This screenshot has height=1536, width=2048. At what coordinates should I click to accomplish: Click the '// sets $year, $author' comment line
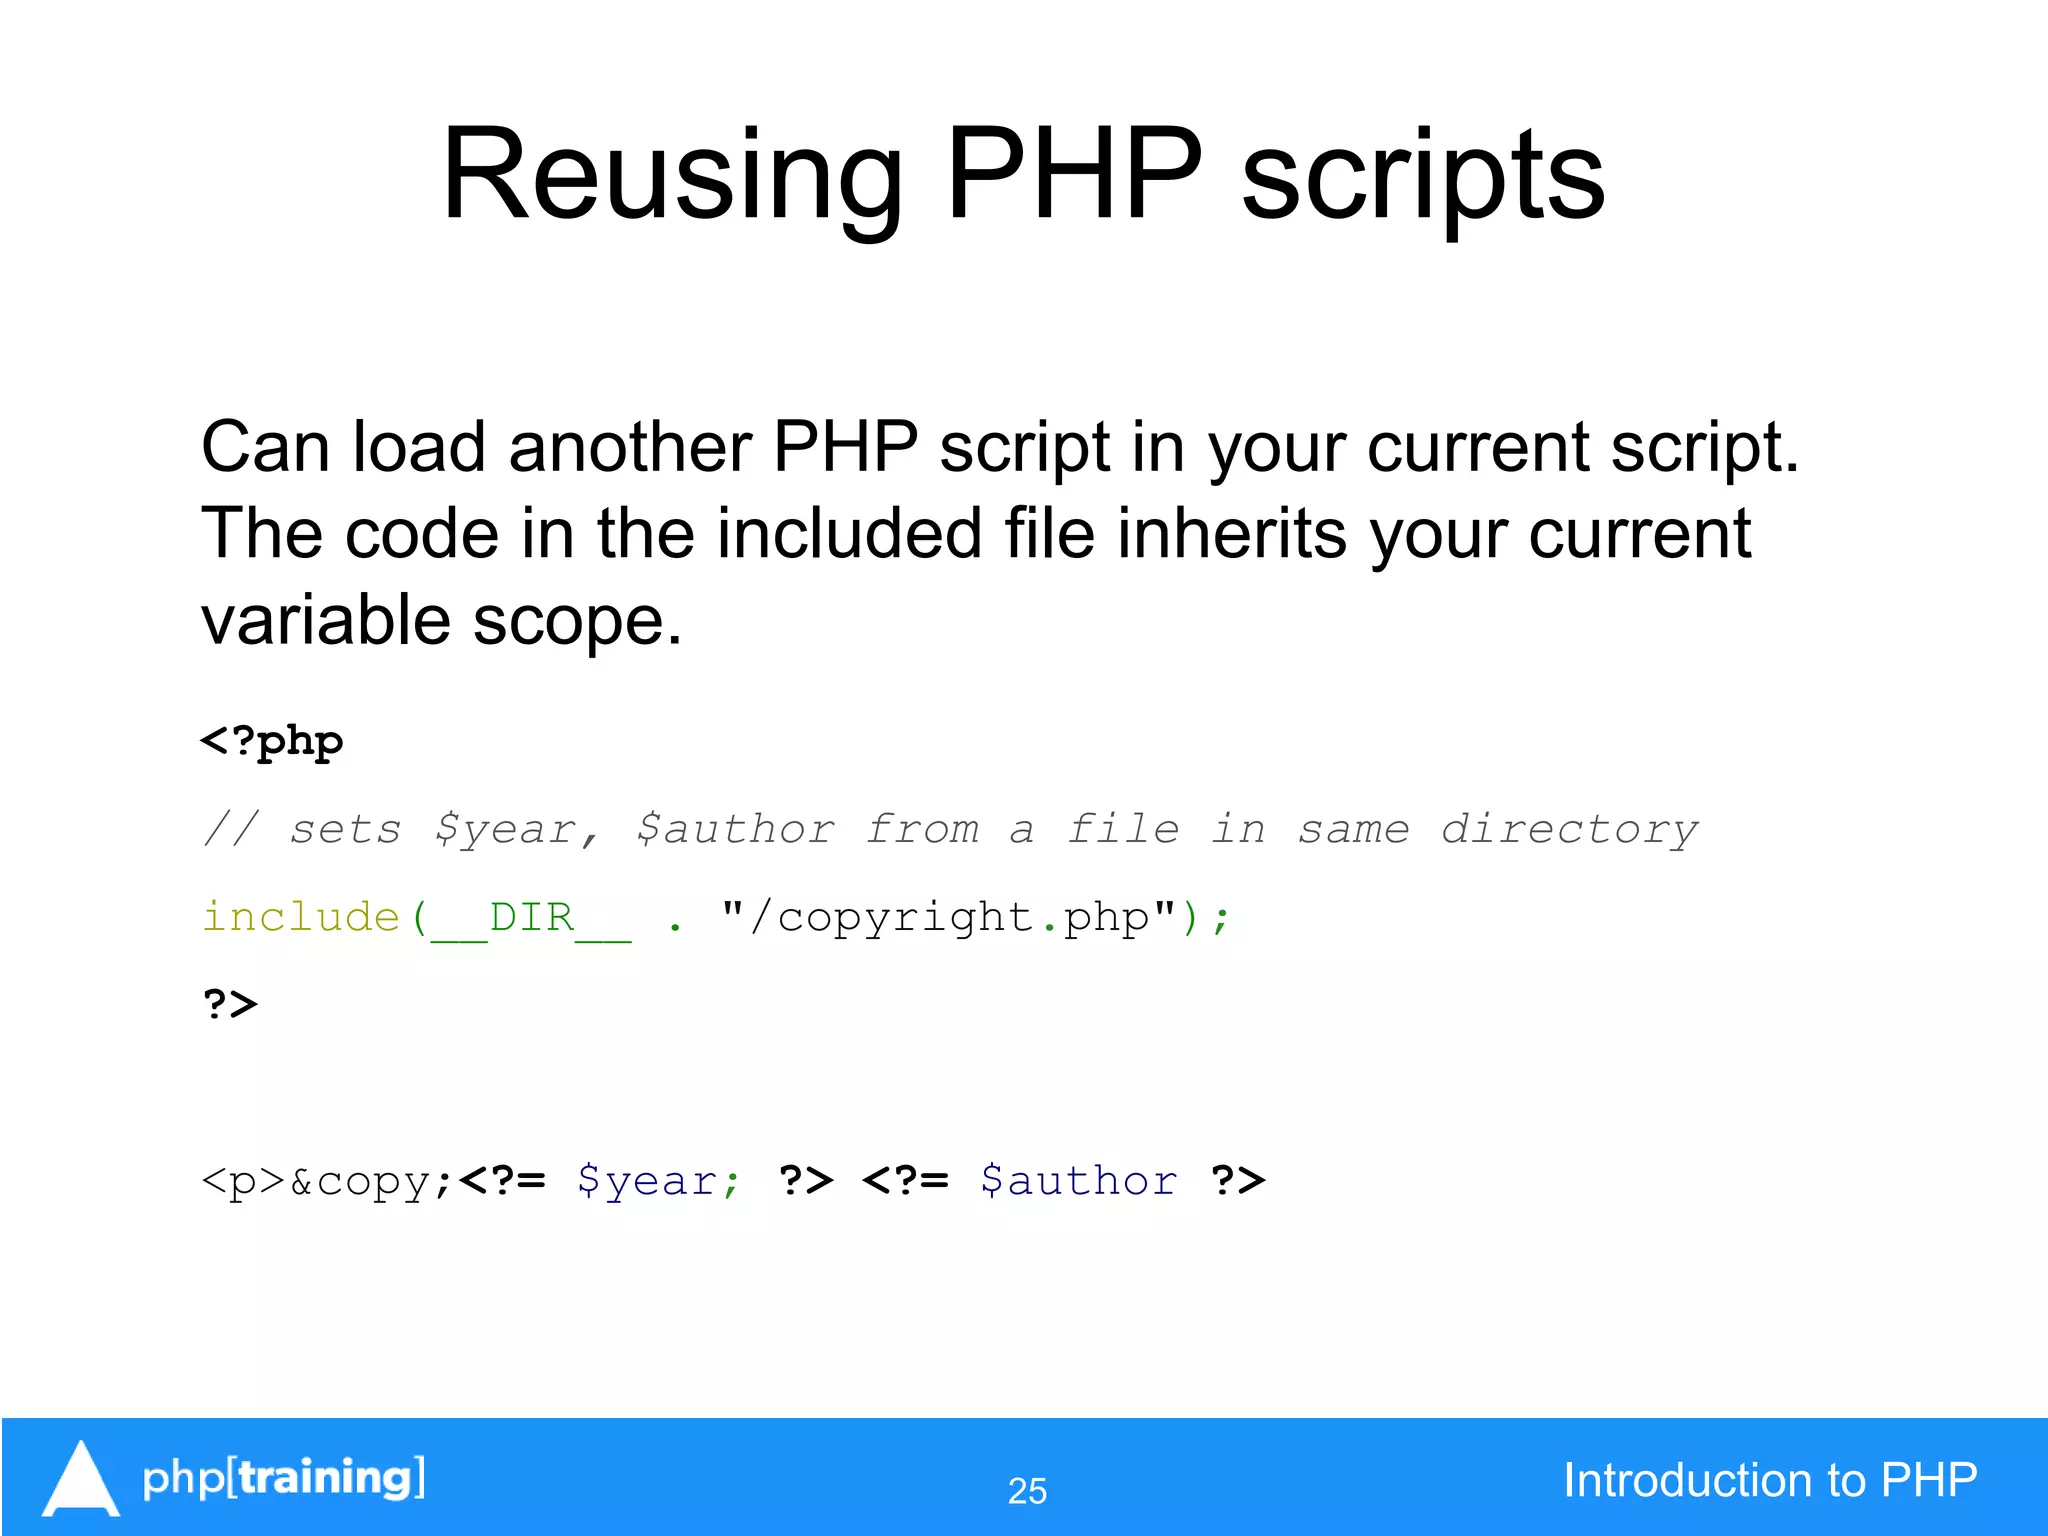click(x=950, y=830)
